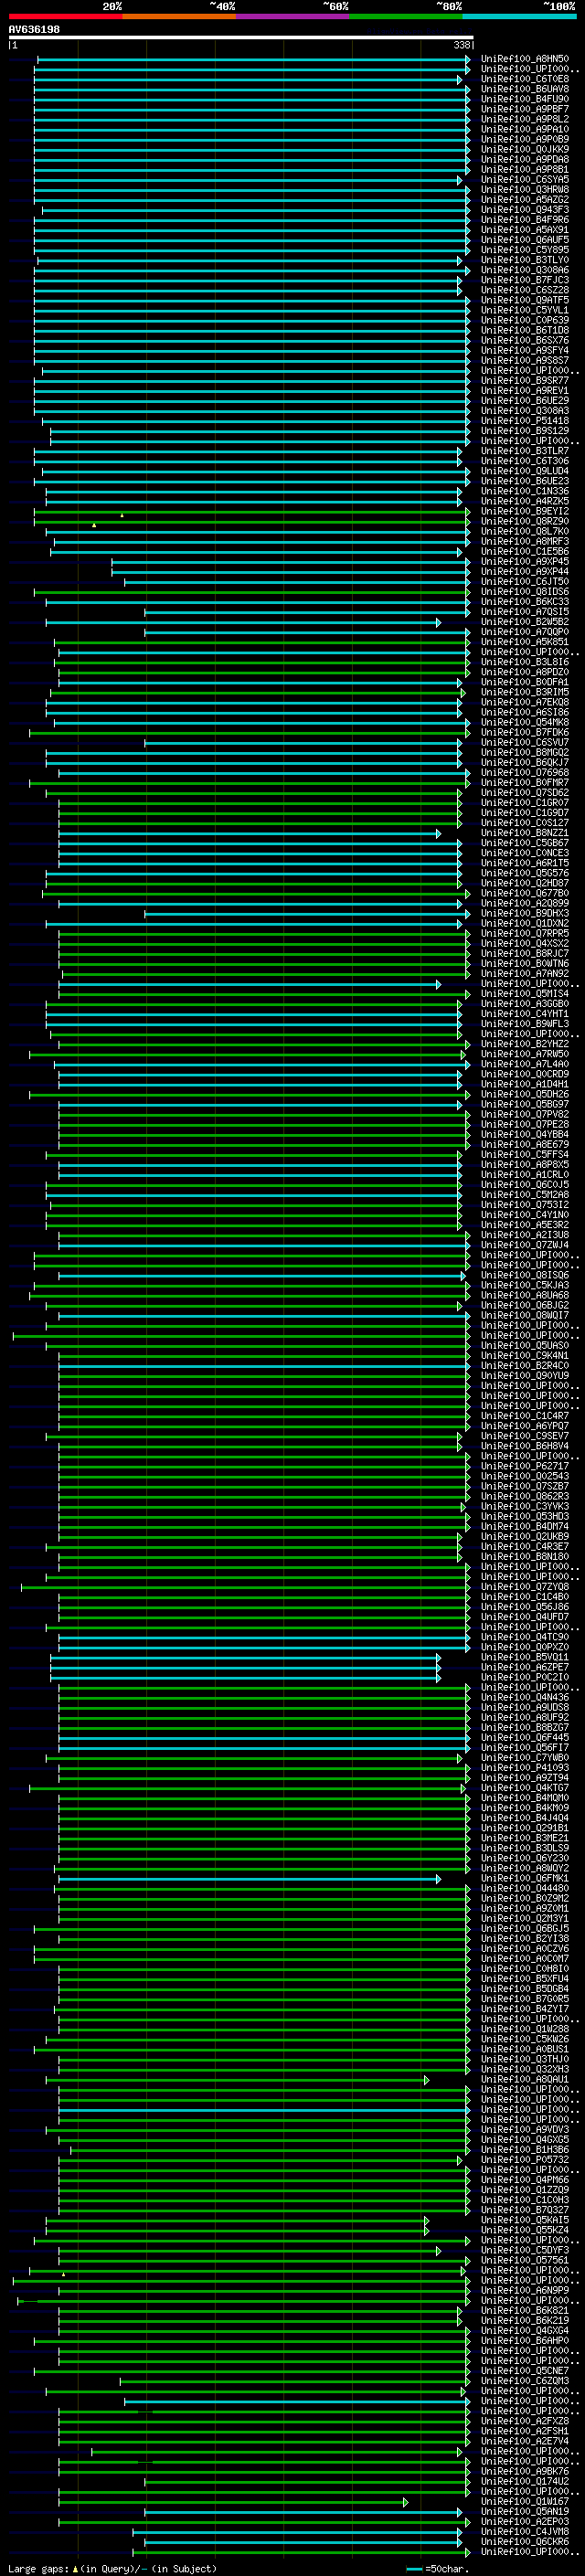Open hit UniRef100_B4FU90
This screenshot has height=2576, width=585.
click(525, 100)
